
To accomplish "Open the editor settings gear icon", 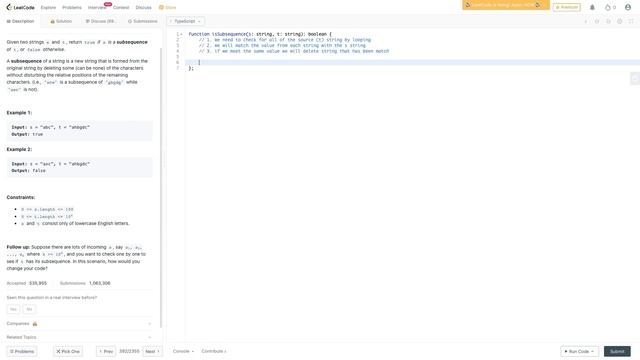I will coord(620,21).
